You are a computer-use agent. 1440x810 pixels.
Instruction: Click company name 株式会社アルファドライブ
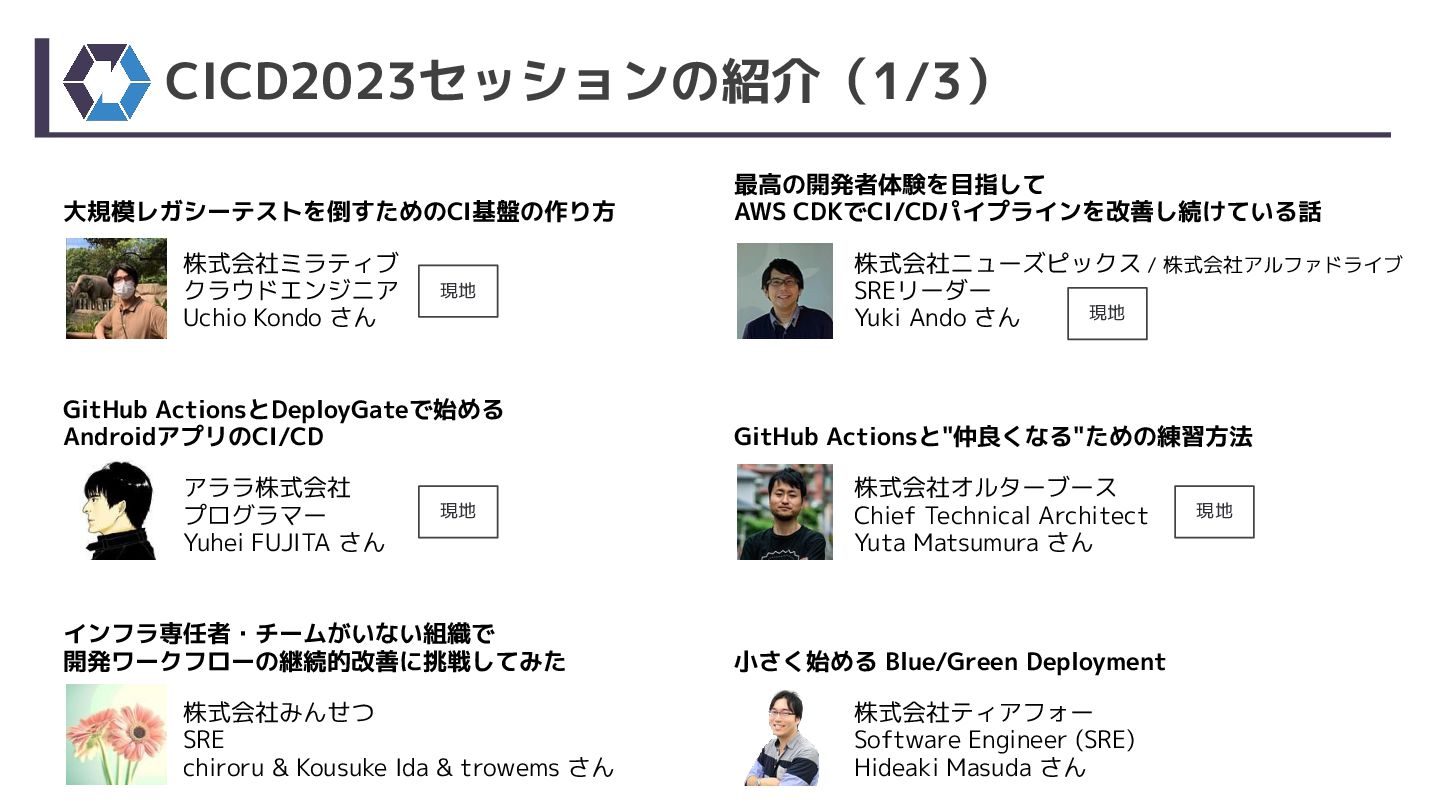[x=1282, y=265]
